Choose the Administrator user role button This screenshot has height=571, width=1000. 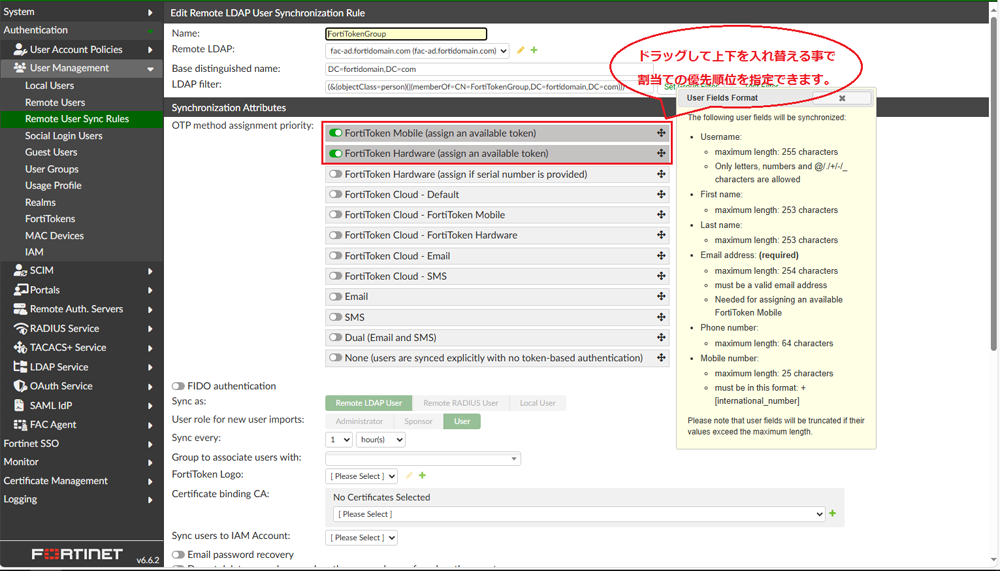tap(358, 422)
